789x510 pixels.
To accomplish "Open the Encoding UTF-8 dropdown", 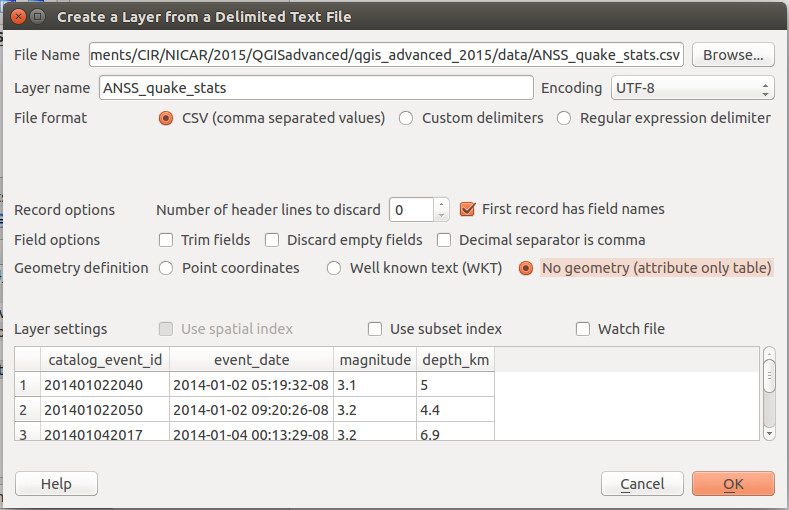I will tap(692, 88).
